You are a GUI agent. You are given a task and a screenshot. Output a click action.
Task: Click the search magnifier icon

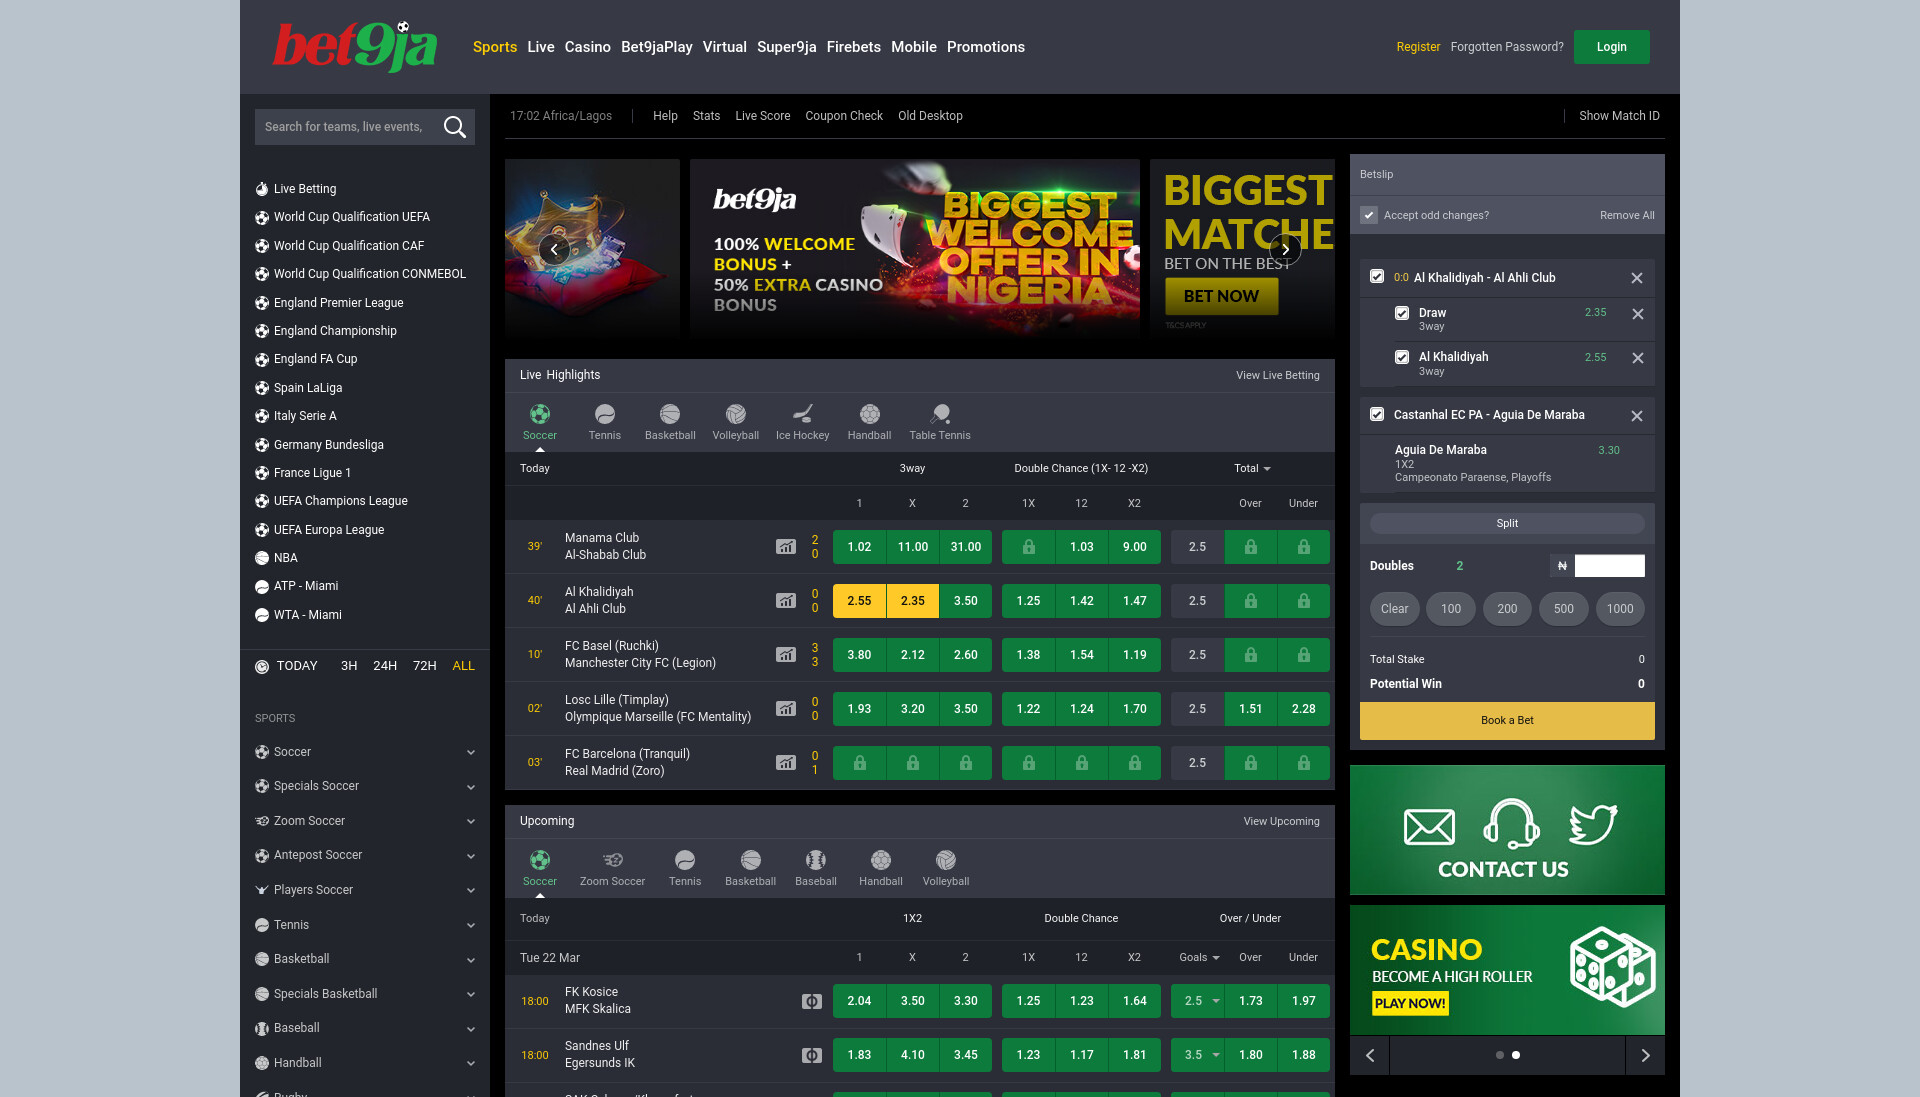455,127
